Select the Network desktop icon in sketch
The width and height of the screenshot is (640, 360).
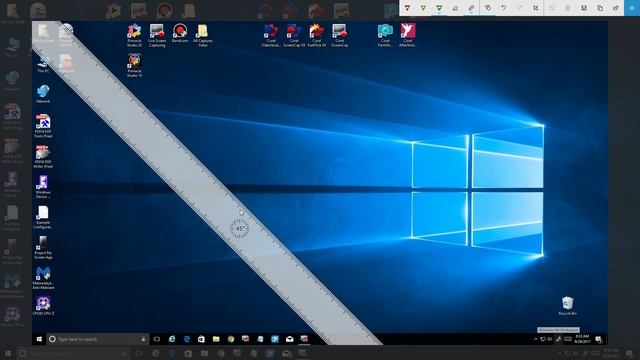pyautogui.click(x=43, y=93)
